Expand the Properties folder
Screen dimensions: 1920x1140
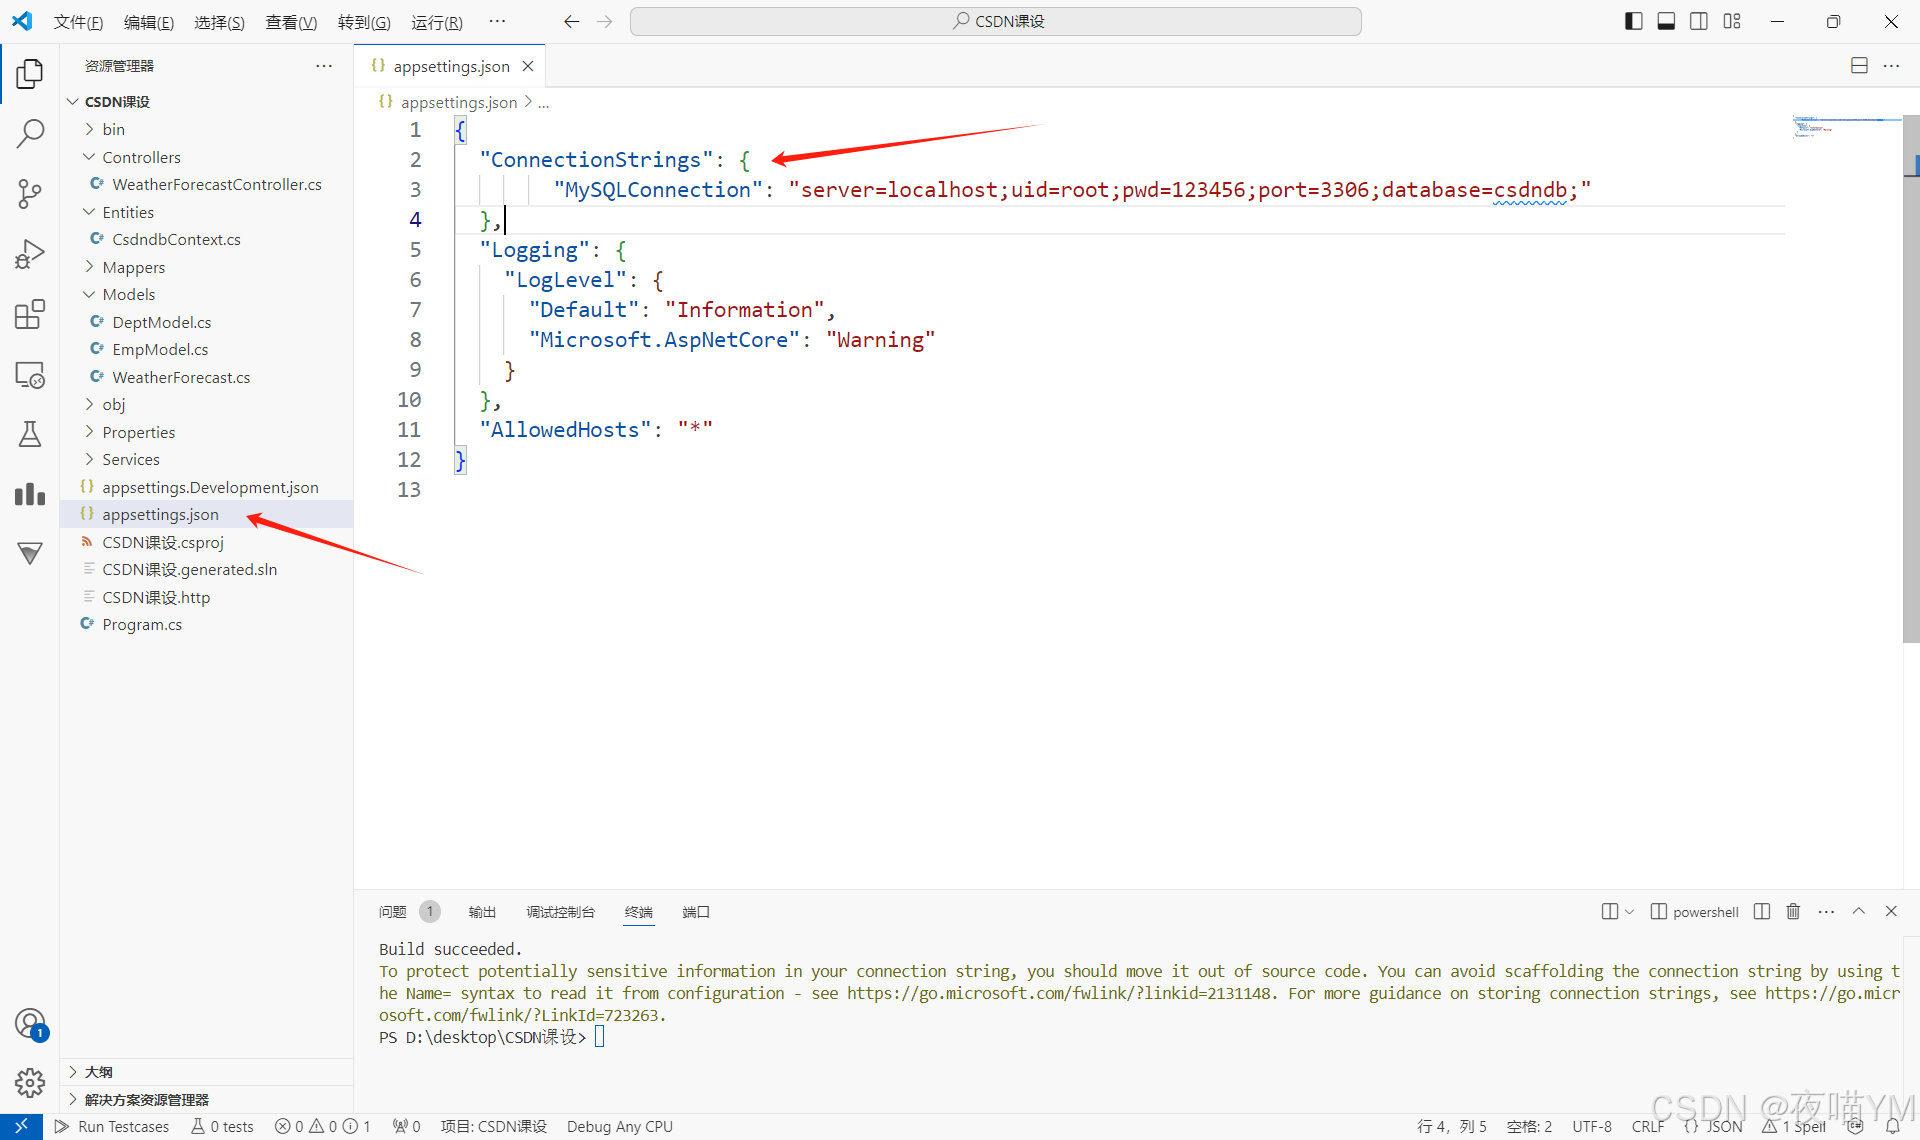pyautogui.click(x=206, y=432)
